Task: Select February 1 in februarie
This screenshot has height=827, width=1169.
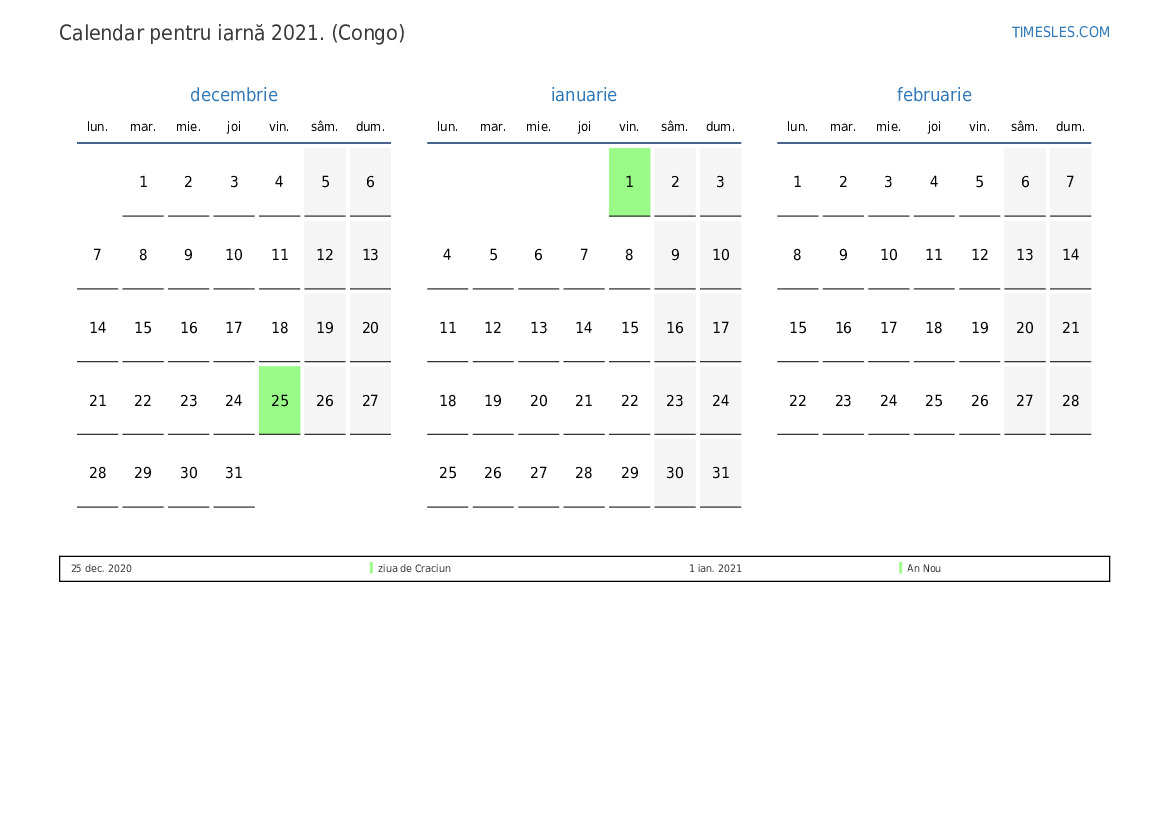Action: [797, 182]
